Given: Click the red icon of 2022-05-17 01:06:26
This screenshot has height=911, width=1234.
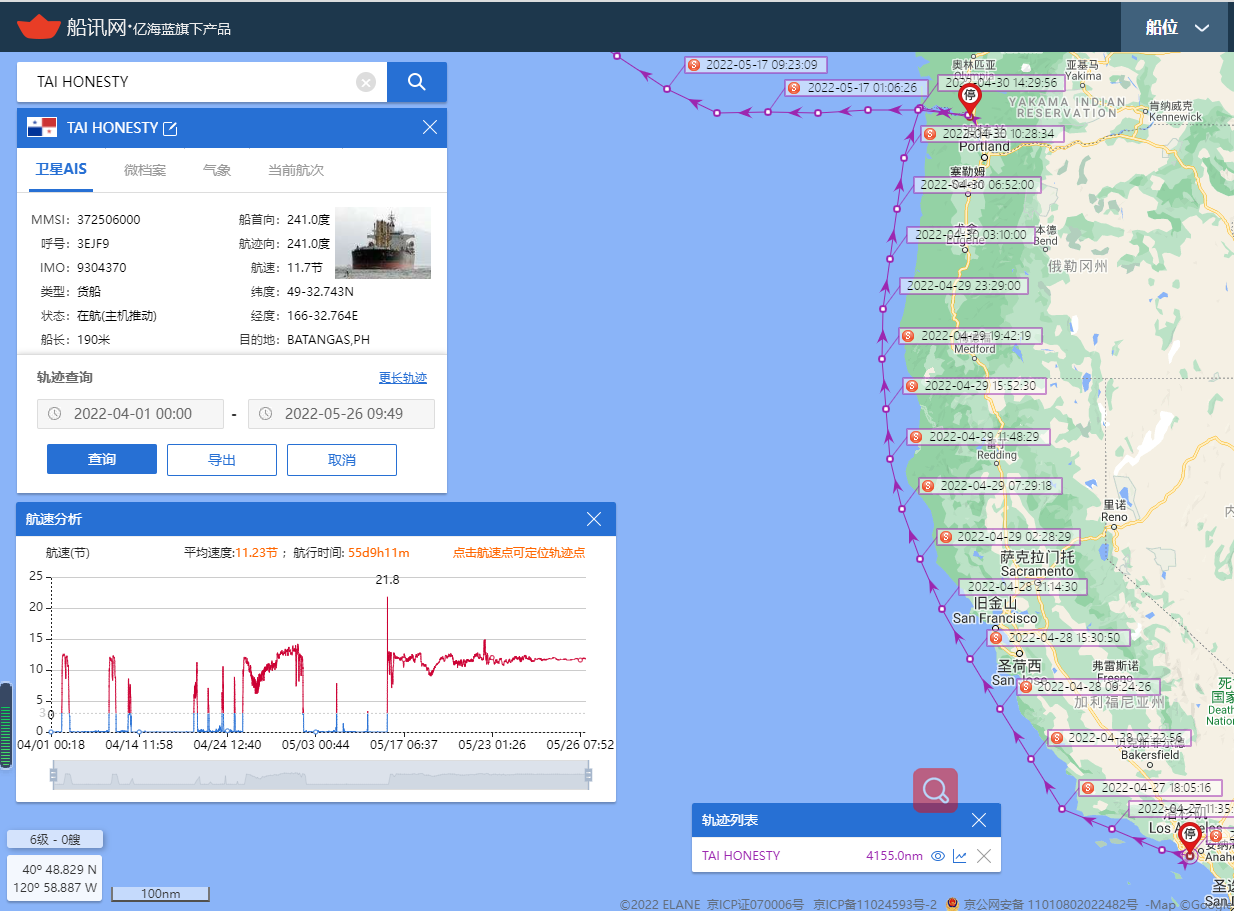Looking at the screenshot, I should 794,88.
